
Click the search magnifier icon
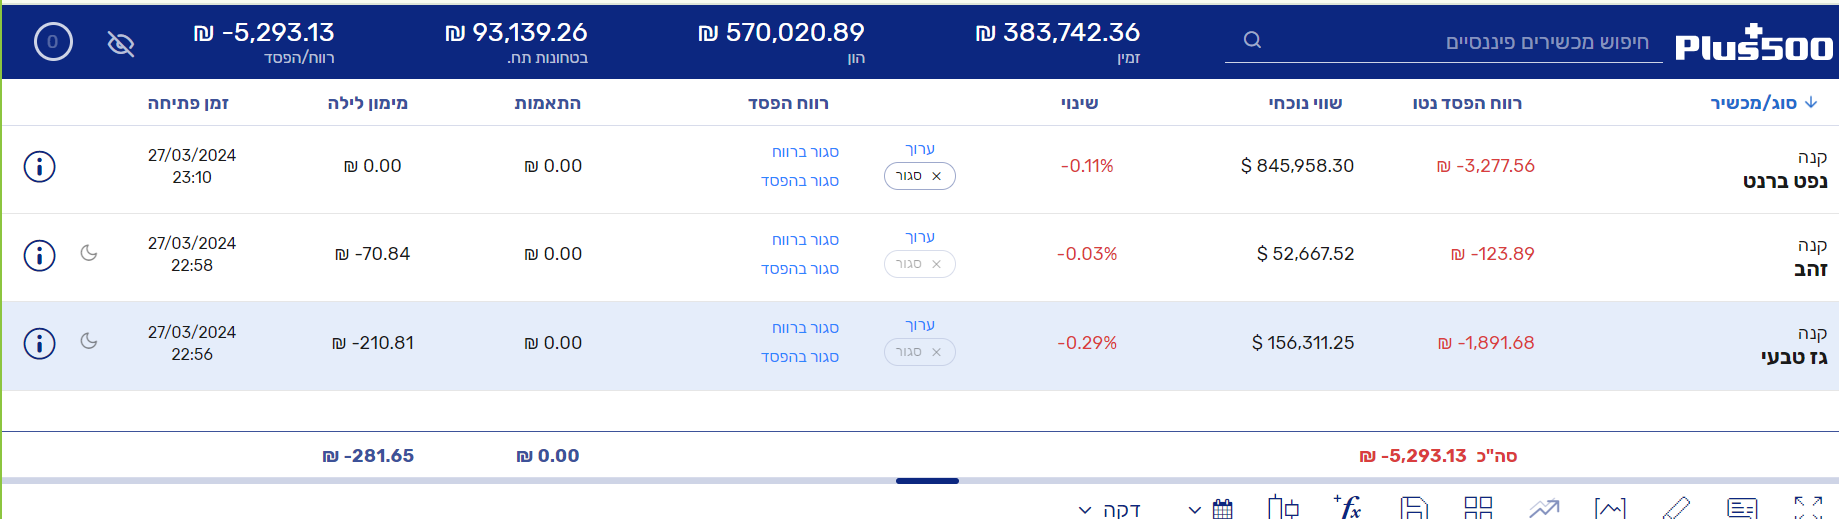tap(1252, 41)
